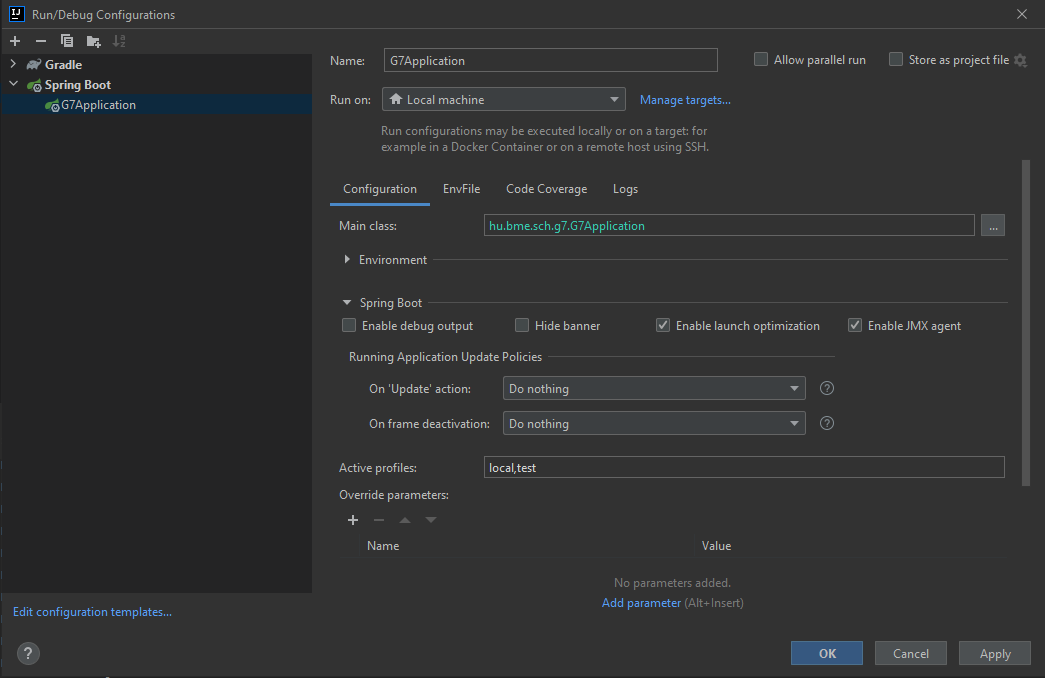The image size is (1045, 678).
Task: Open help for 'Update' action policy
Action: click(x=826, y=388)
